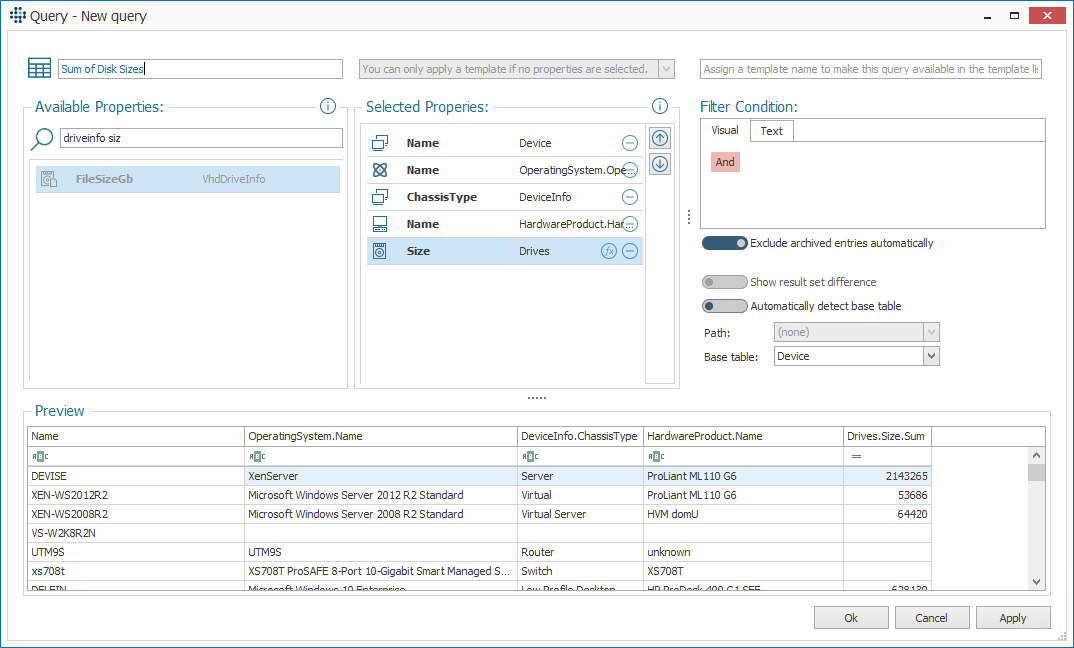The width and height of the screenshot is (1074, 648).
Task: Select the VS-W2K8R2N cell in preview
Action: (136, 533)
